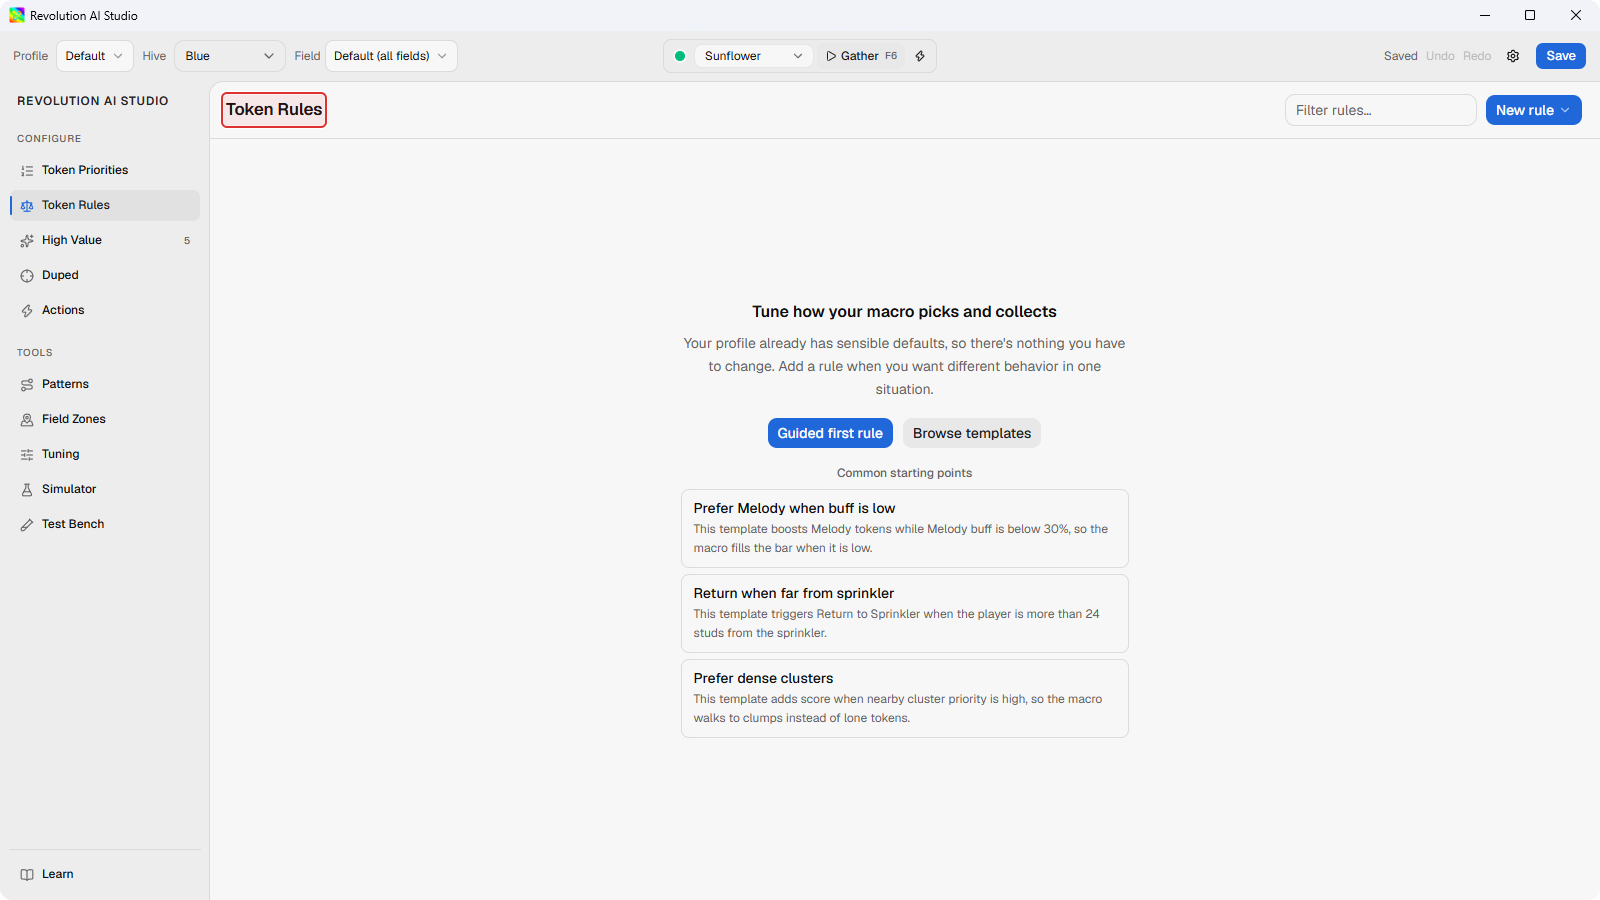Image resolution: width=1600 pixels, height=900 pixels.
Task: Click the Patterns sidebar icon
Action: click(27, 385)
